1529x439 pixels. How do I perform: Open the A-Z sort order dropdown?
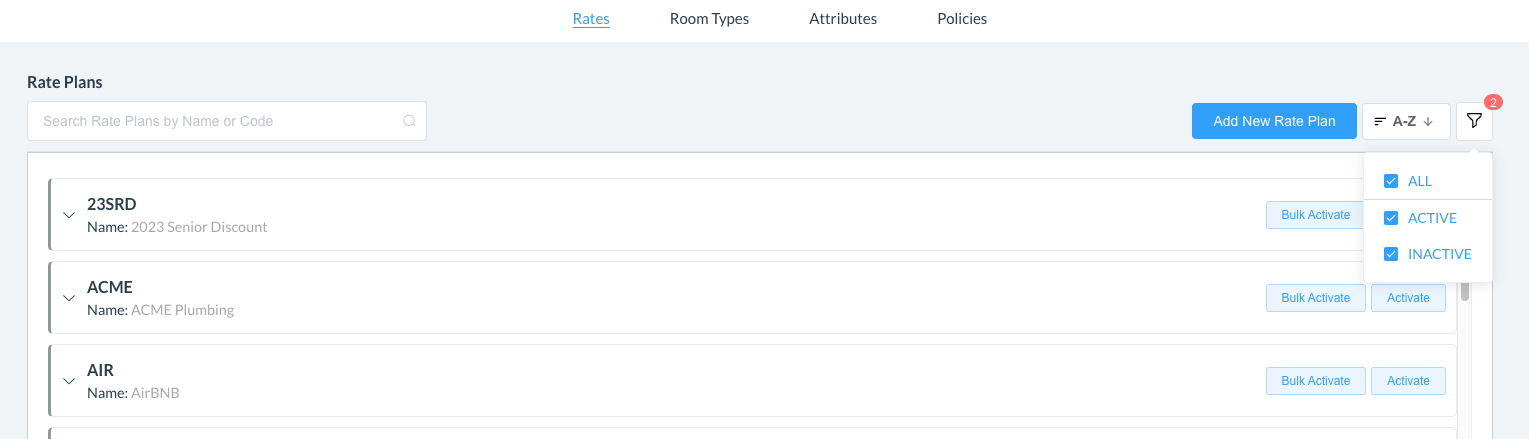pyautogui.click(x=1405, y=121)
